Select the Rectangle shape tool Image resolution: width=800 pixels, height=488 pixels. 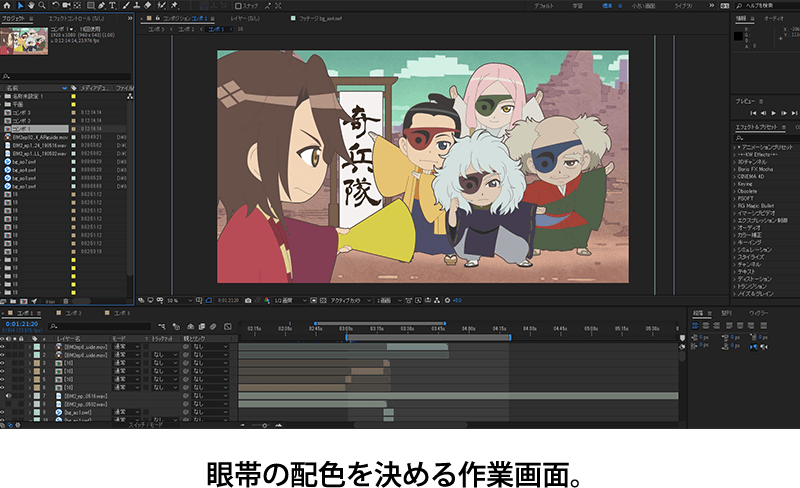point(90,5)
